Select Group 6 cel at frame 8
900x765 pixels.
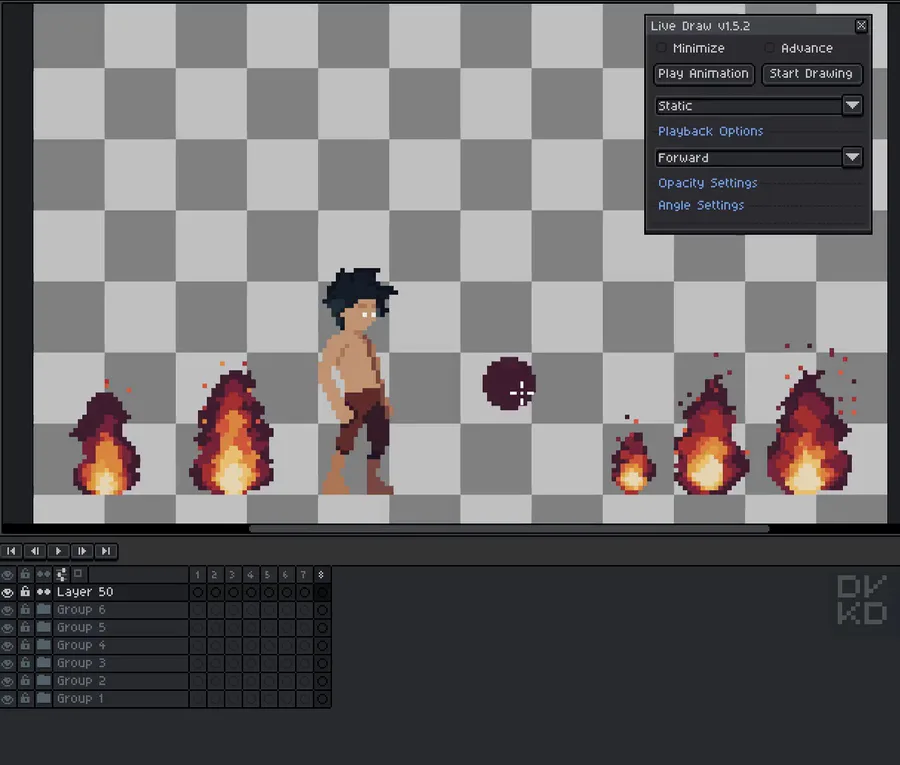(x=322, y=610)
